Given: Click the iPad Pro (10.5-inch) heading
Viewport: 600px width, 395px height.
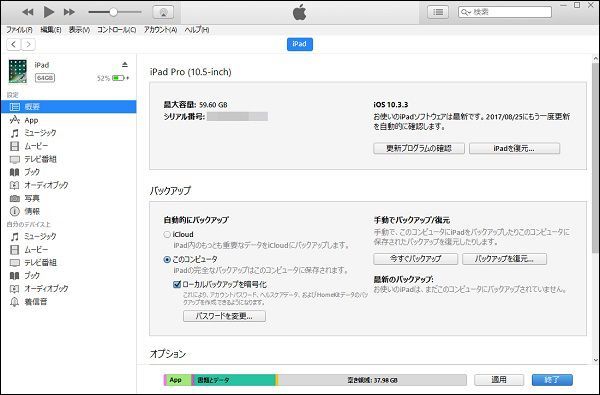Looking at the screenshot, I should click(x=191, y=72).
